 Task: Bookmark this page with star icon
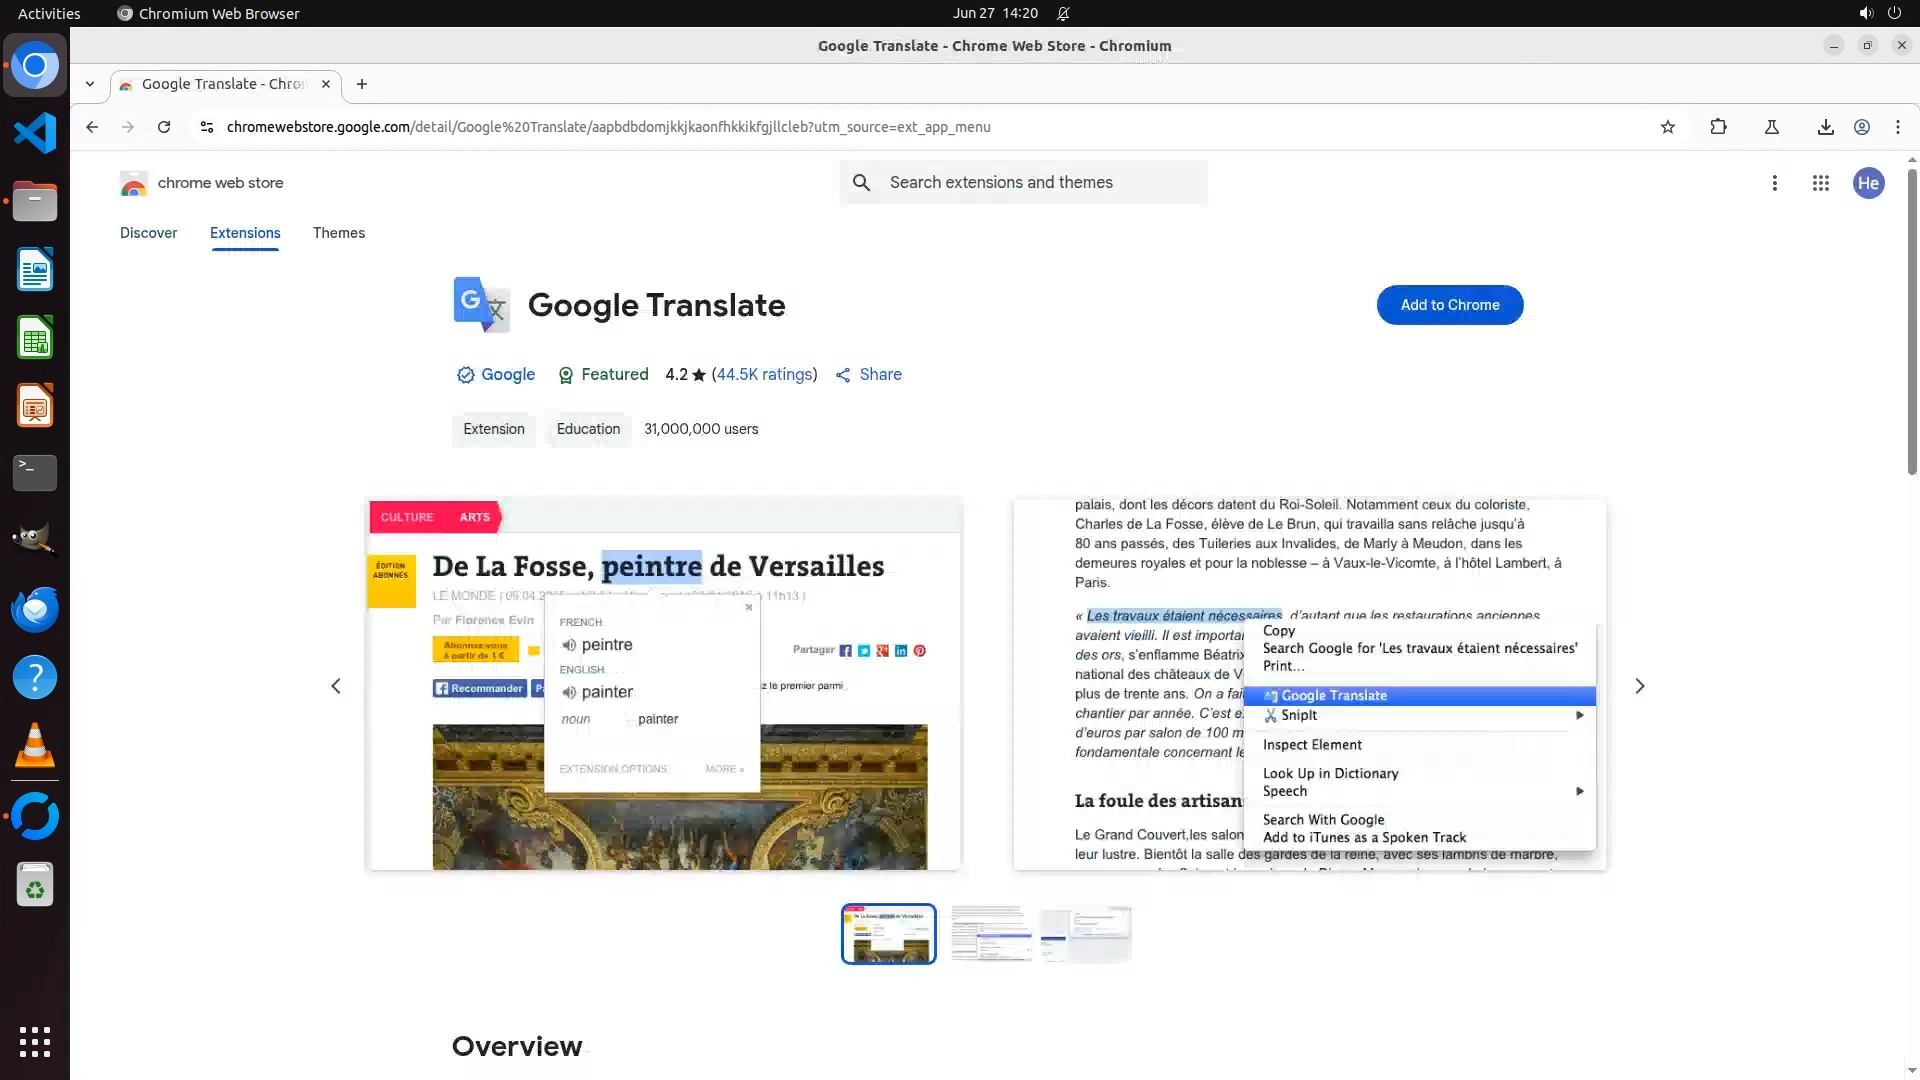click(x=1667, y=127)
